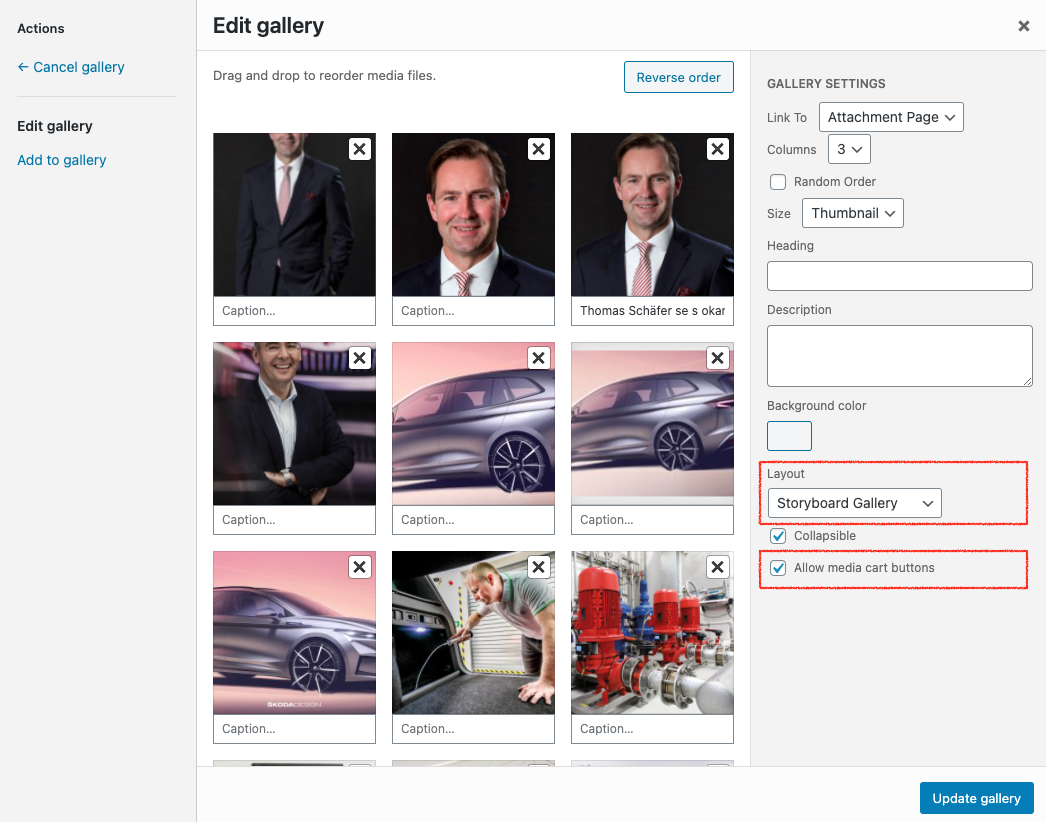Image resolution: width=1046 pixels, height=822 pixels.
Task: Open the Background color swatch
Action: [x=789, y=436]
